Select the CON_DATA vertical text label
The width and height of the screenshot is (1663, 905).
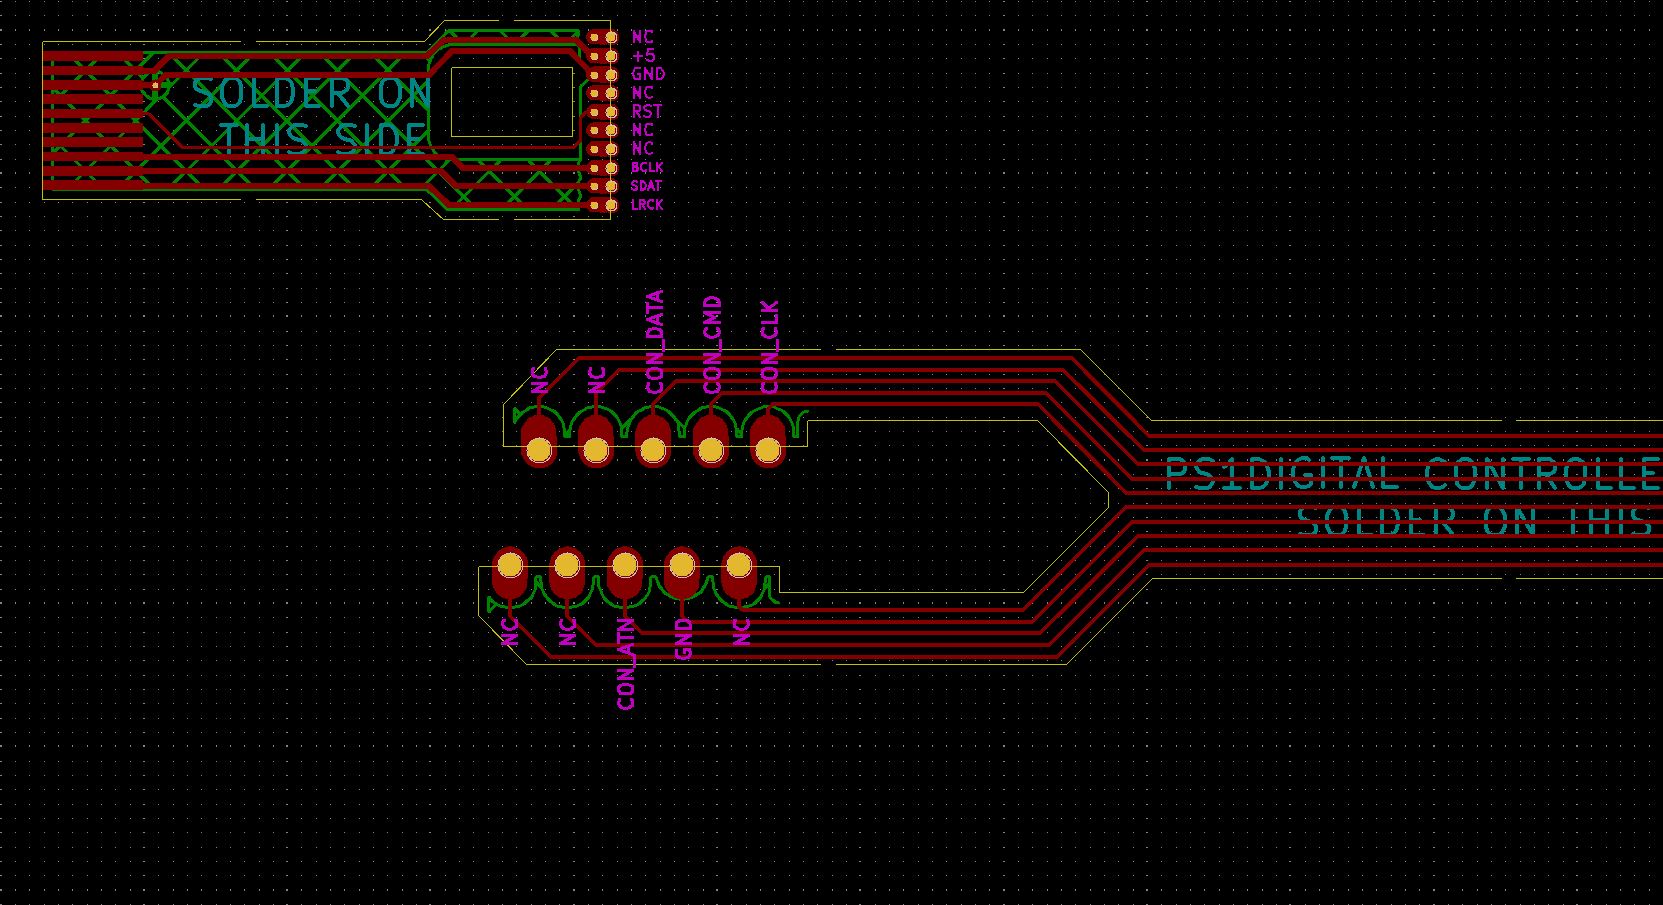pos(655,341)
